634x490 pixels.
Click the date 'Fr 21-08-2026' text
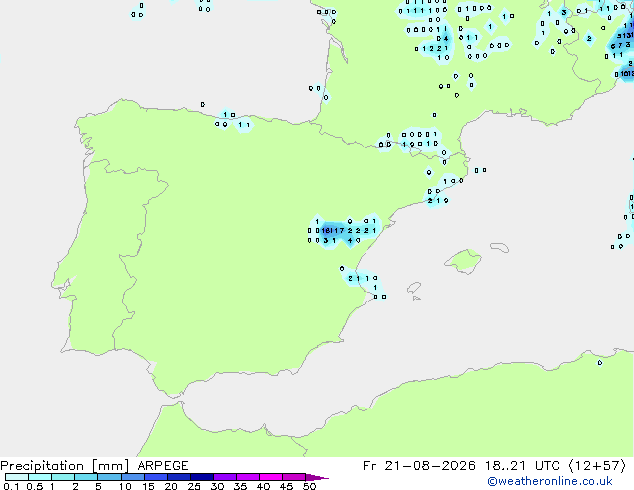[x=419, y=466]
